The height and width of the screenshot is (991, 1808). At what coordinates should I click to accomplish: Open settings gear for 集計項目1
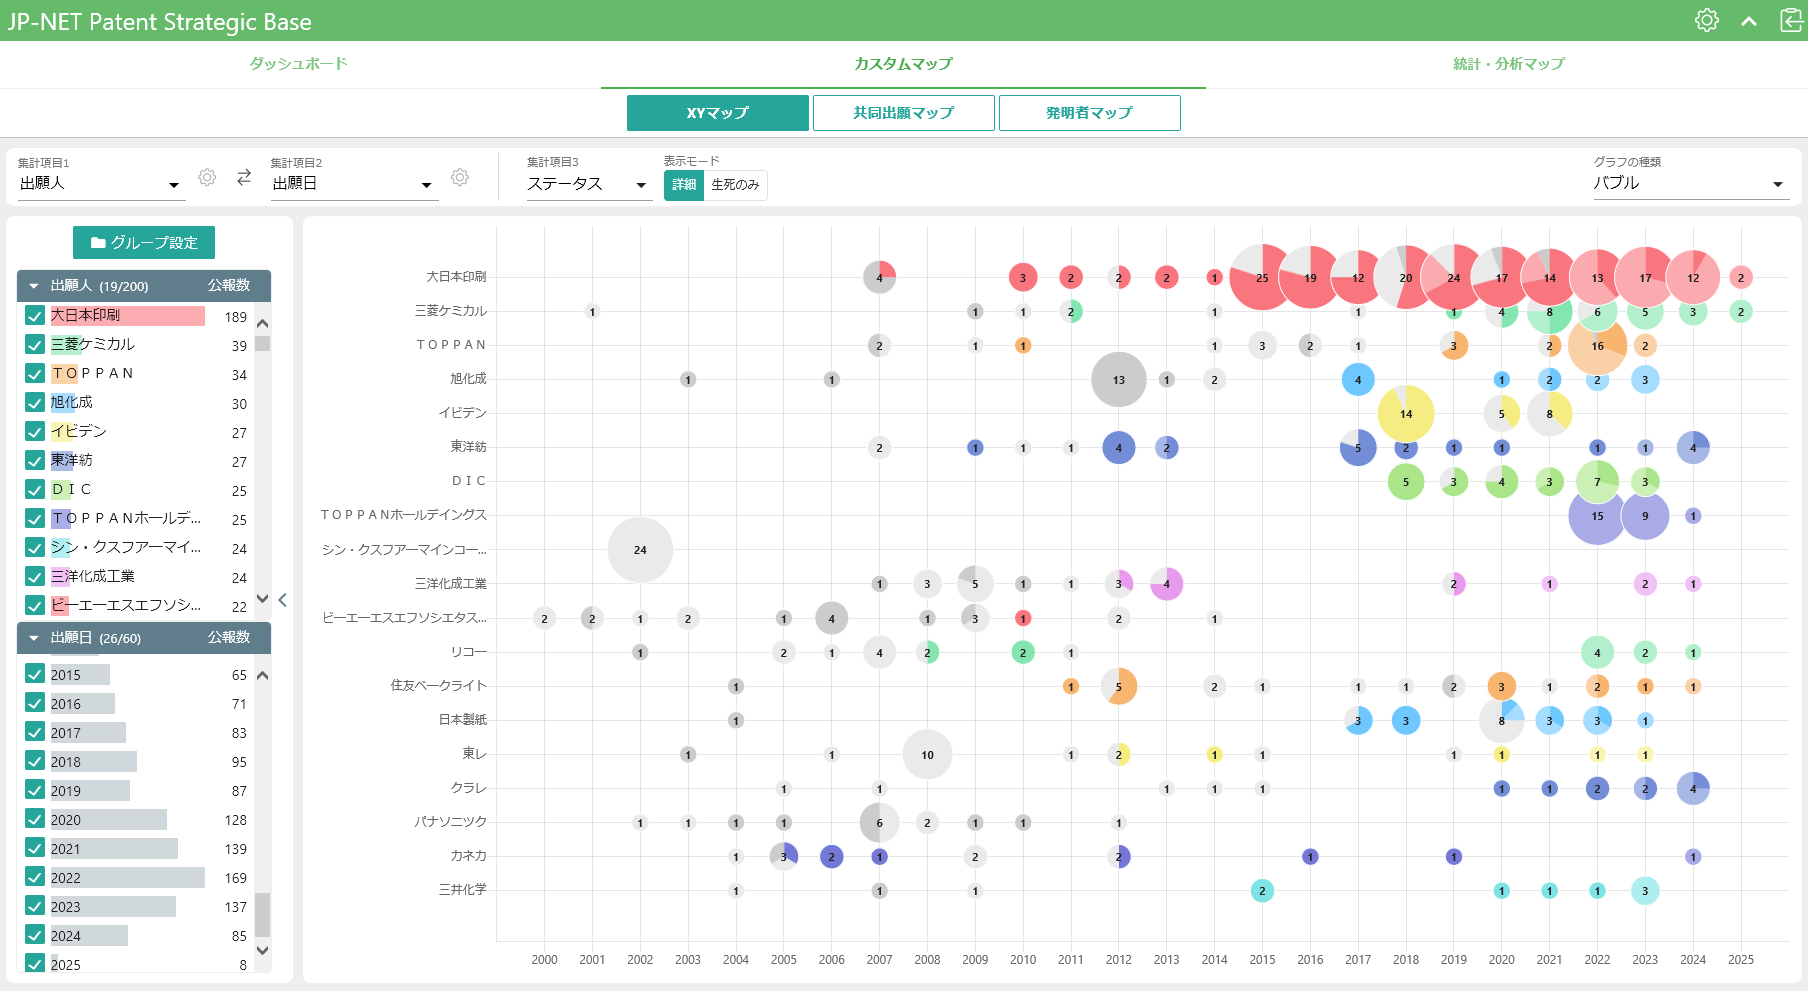tap(207, 177)
